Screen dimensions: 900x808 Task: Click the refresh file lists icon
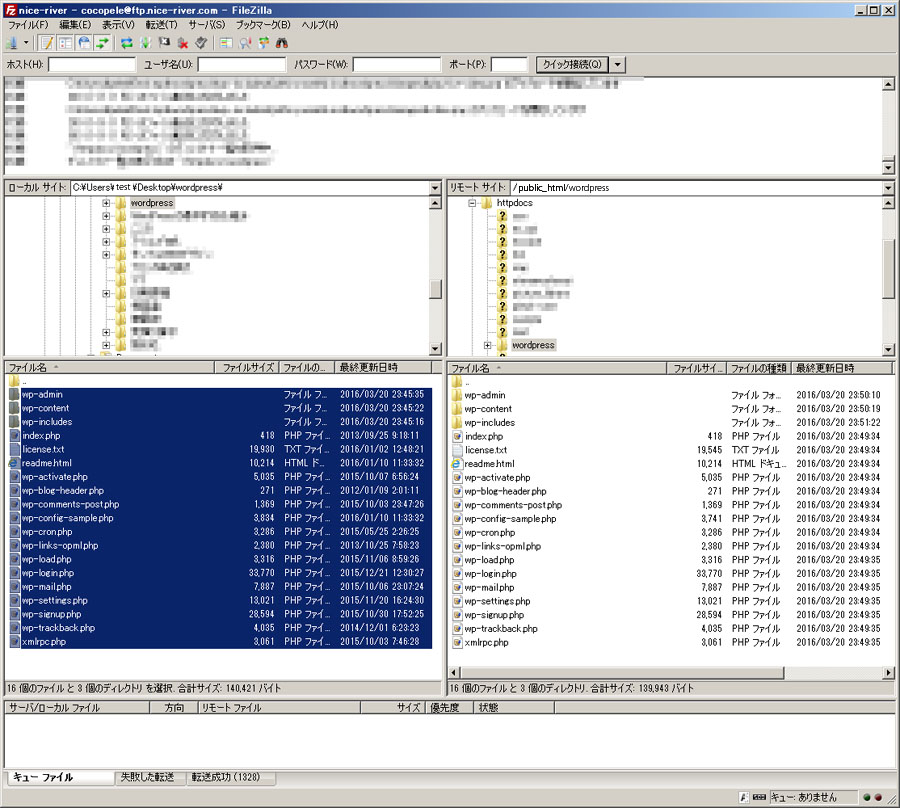(x=127, y=43)
